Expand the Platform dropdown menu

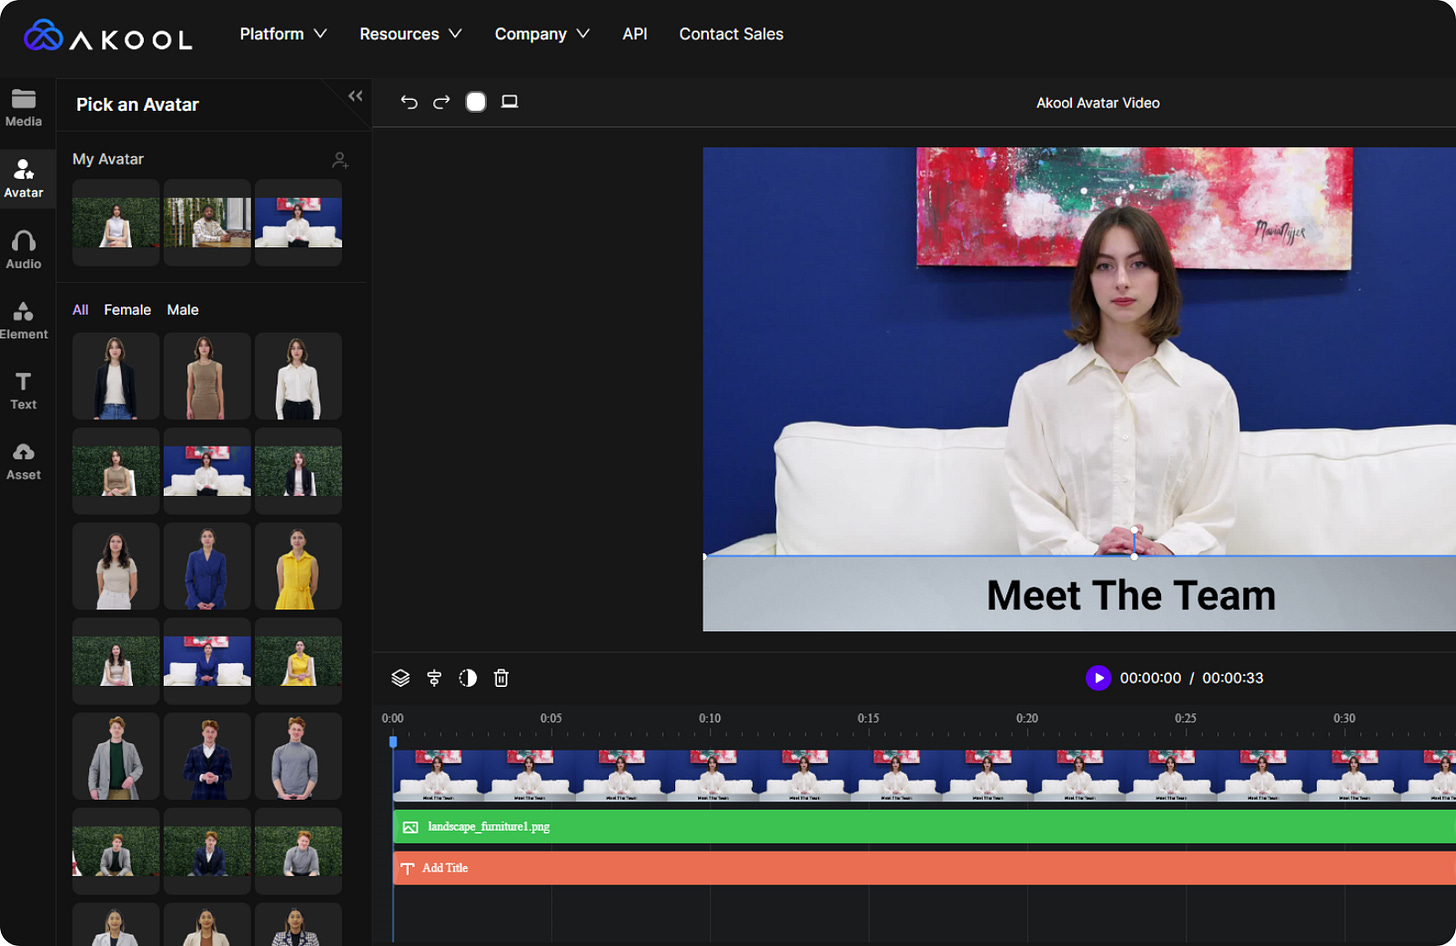[283, 34]
